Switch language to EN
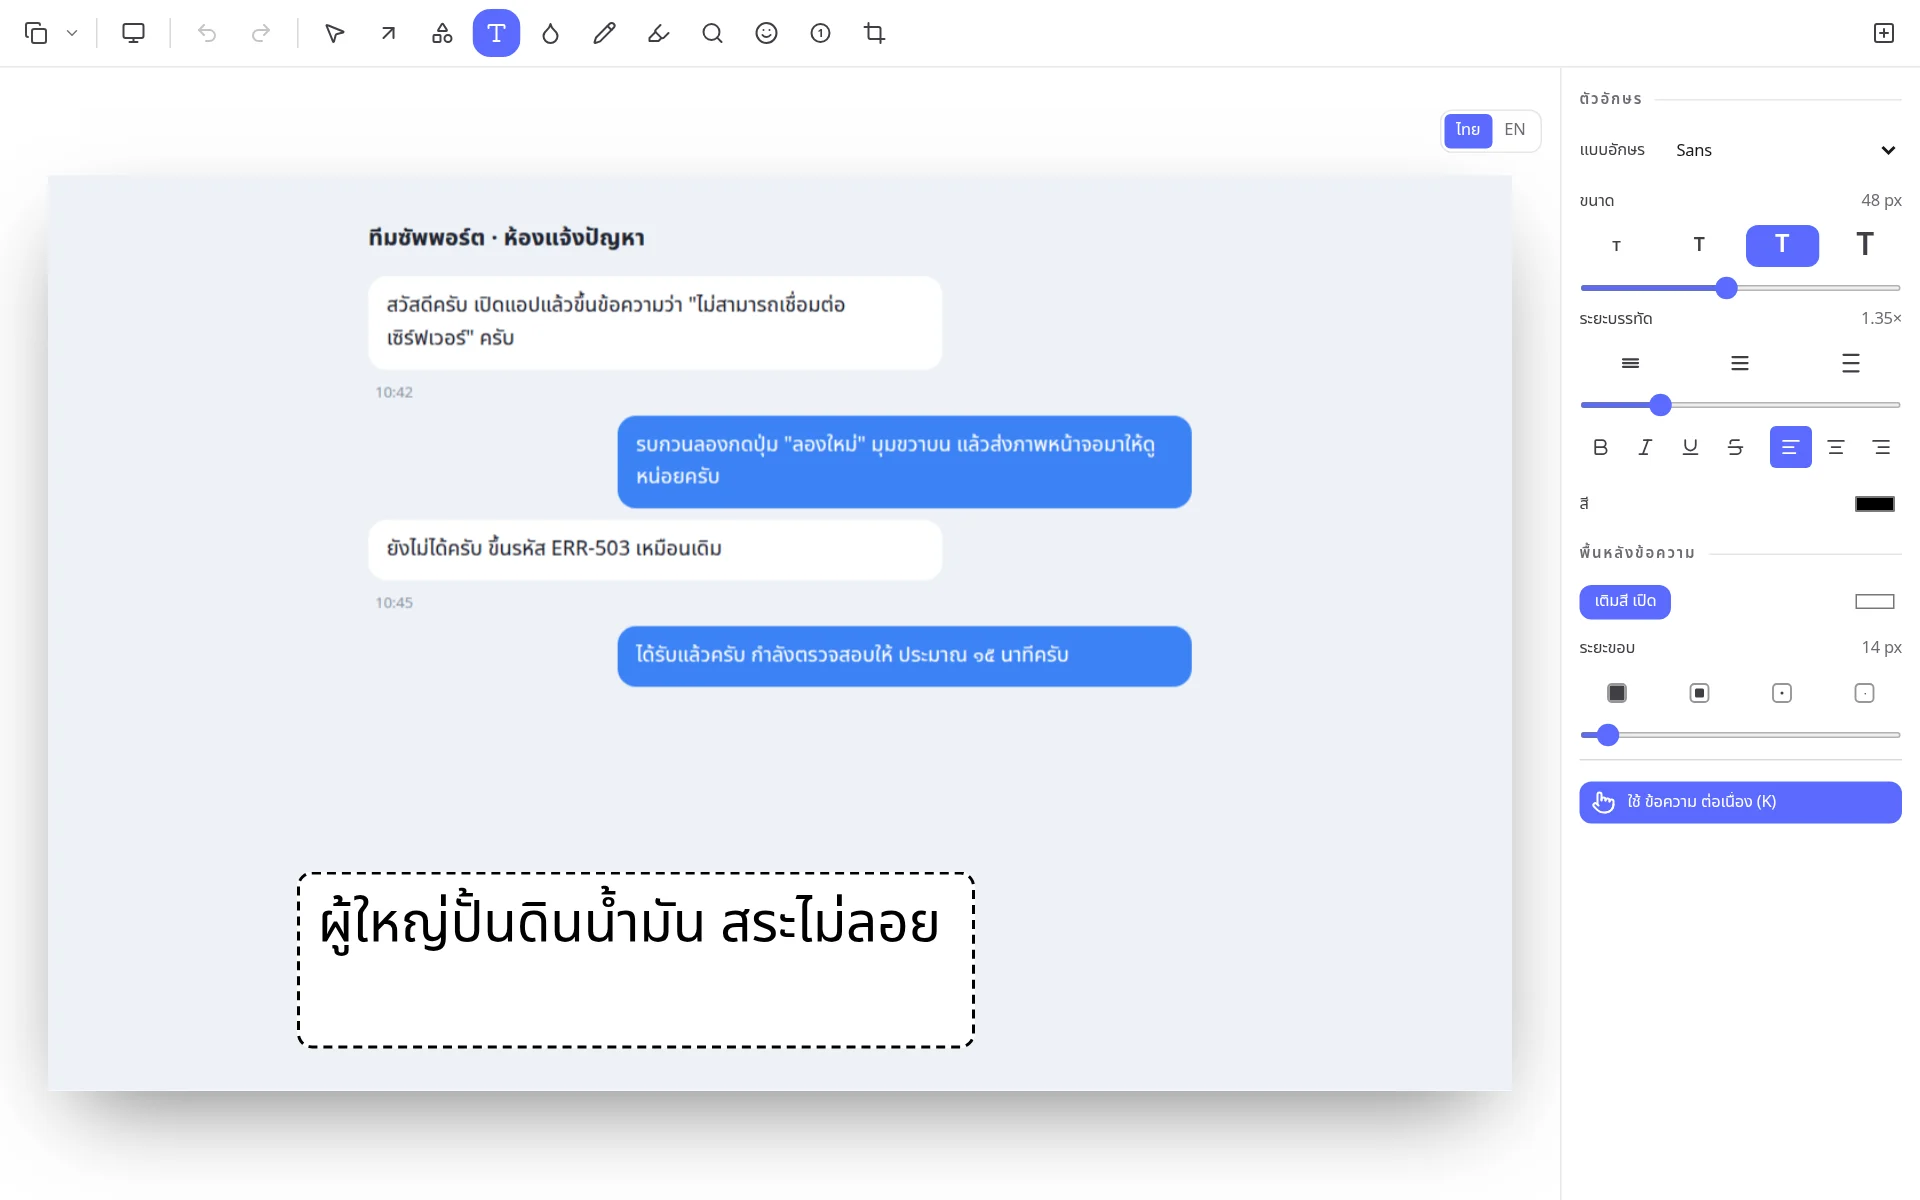Image resolution: width=1920 pixels, height=1200 pixels. (1515, 130)
